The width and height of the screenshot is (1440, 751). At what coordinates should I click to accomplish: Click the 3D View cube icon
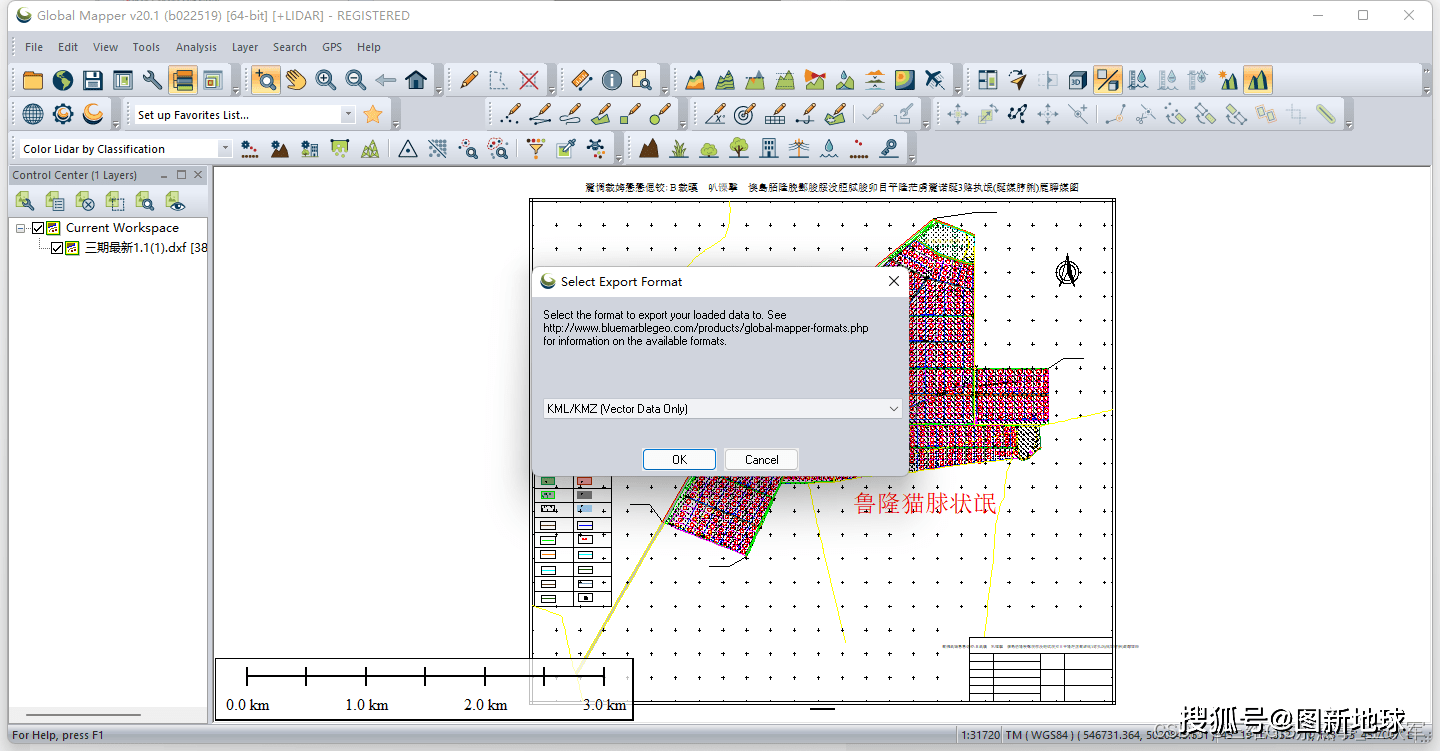[1077, 80]
